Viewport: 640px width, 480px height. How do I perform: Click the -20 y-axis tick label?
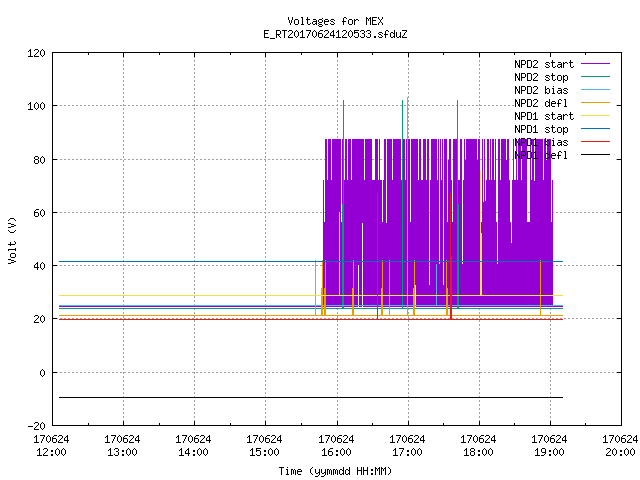36,426
